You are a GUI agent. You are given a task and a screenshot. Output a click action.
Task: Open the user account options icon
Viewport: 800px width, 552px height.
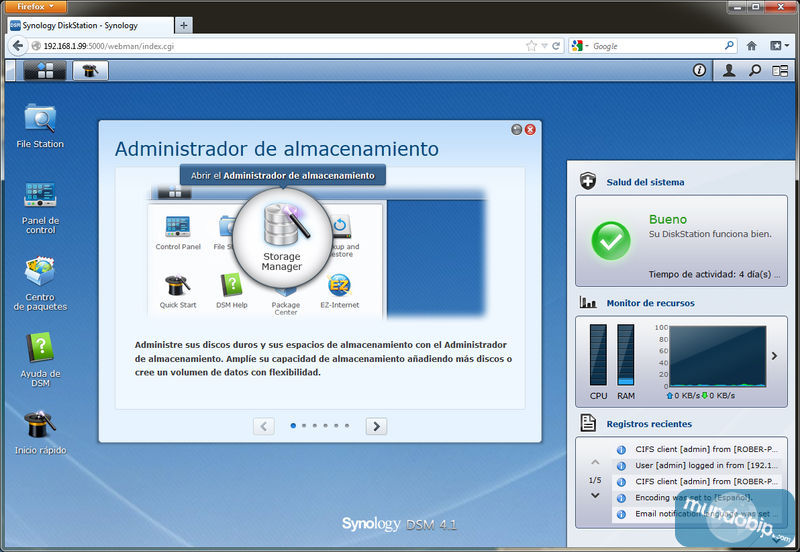click(x=729, y=70)
